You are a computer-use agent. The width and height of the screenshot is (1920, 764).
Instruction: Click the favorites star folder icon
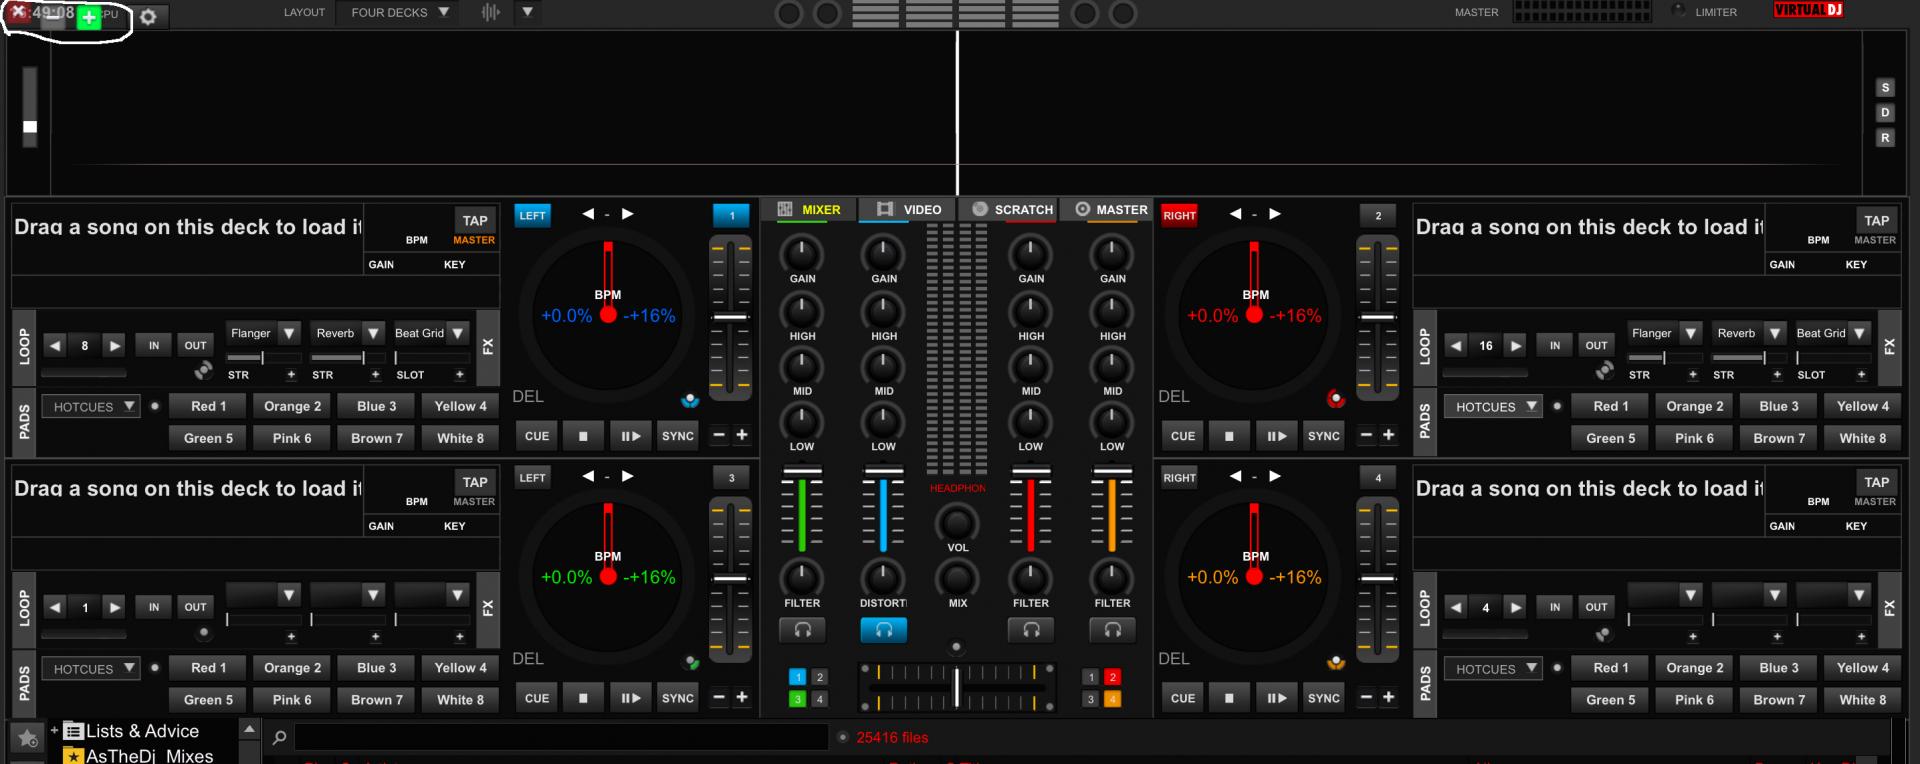28,739
